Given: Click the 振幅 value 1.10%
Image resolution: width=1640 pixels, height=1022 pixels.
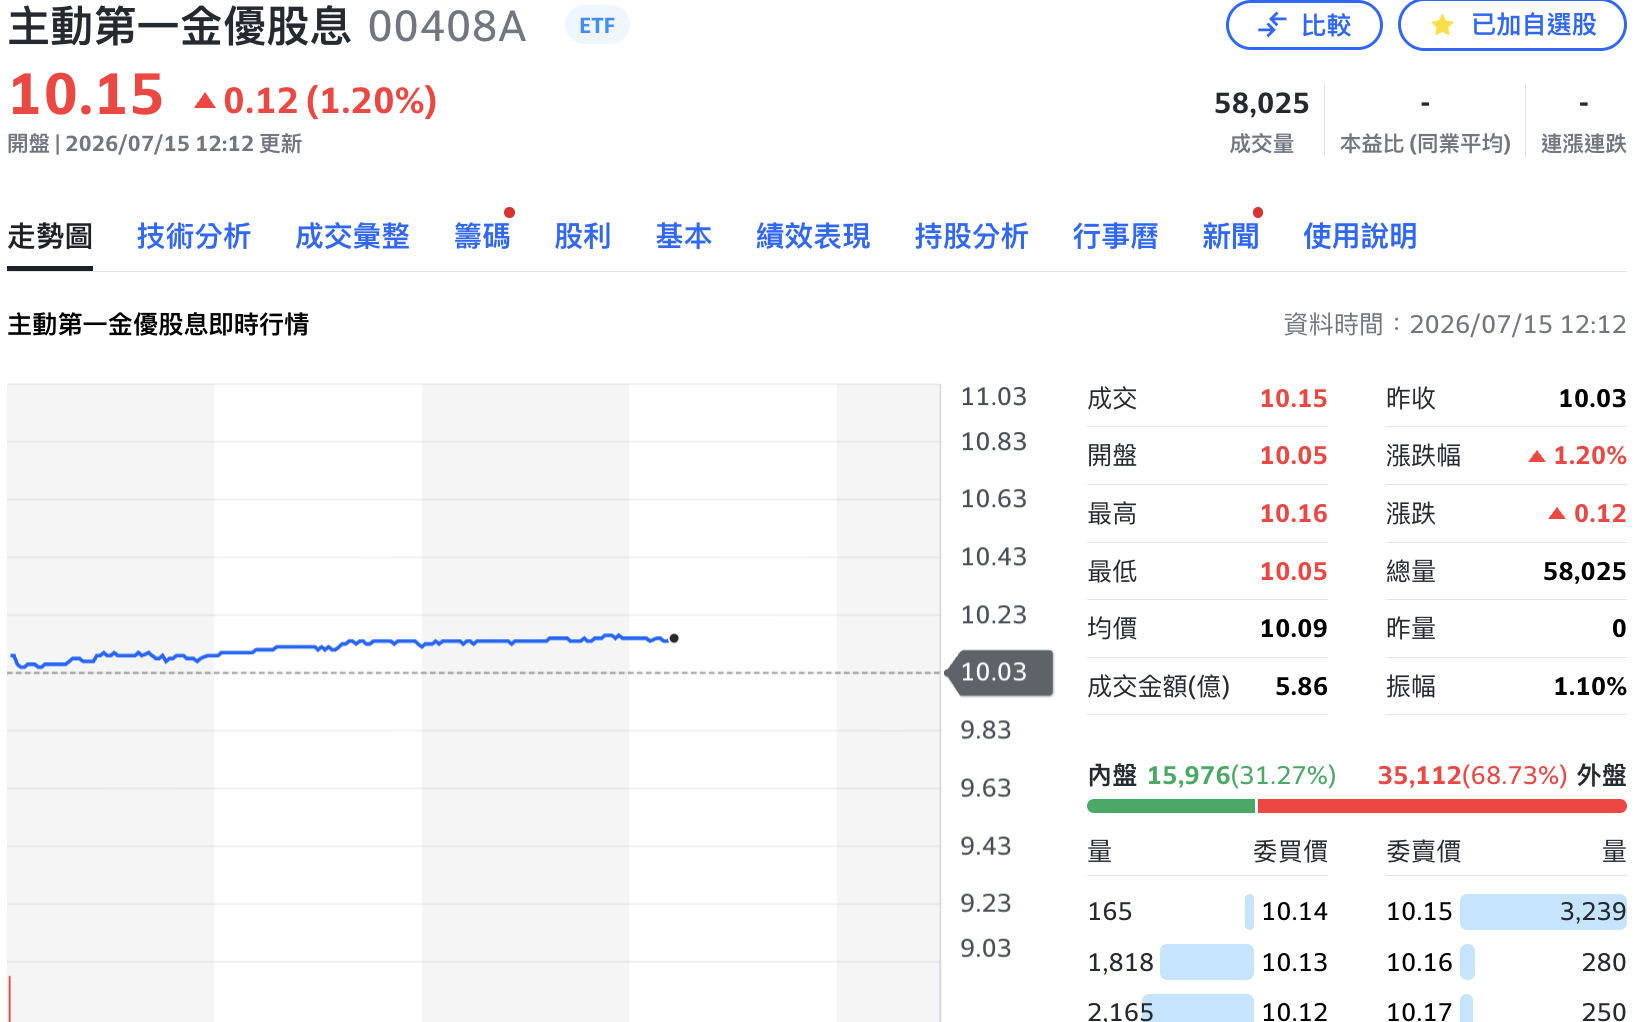Looking at the screenshot, I should (1589, 687).
